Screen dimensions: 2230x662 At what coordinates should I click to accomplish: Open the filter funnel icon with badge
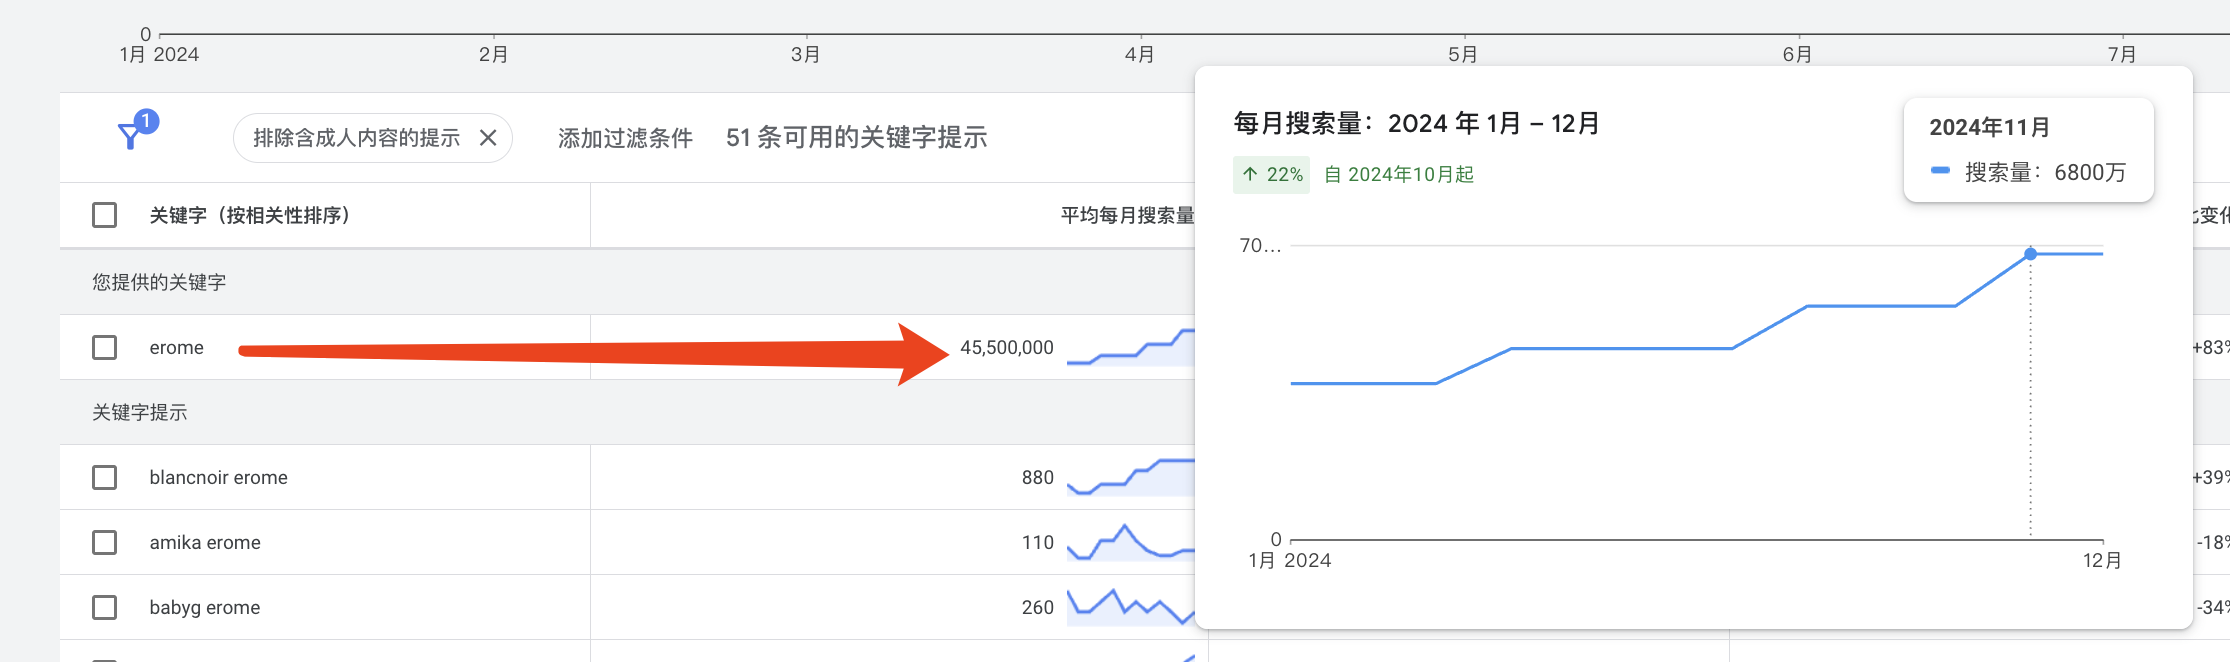(x=136, y=131)
